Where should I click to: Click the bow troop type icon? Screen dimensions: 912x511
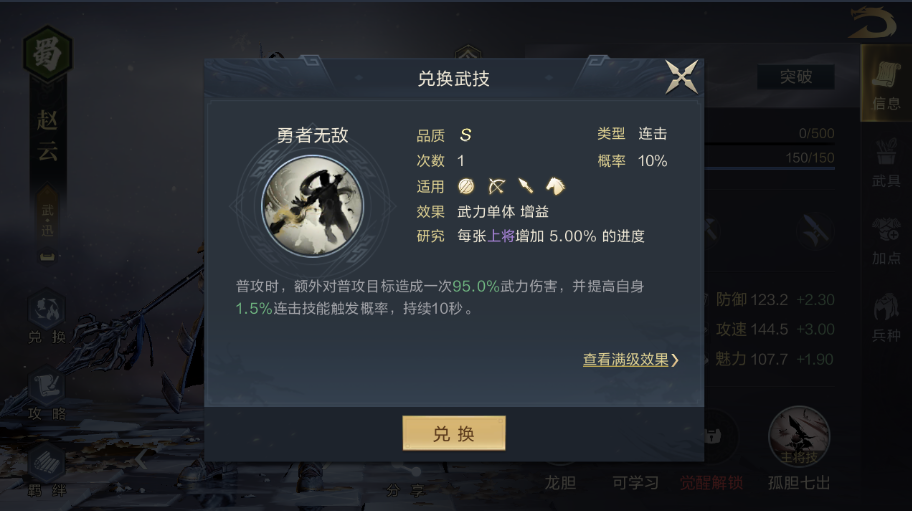(x=496, y=186)
